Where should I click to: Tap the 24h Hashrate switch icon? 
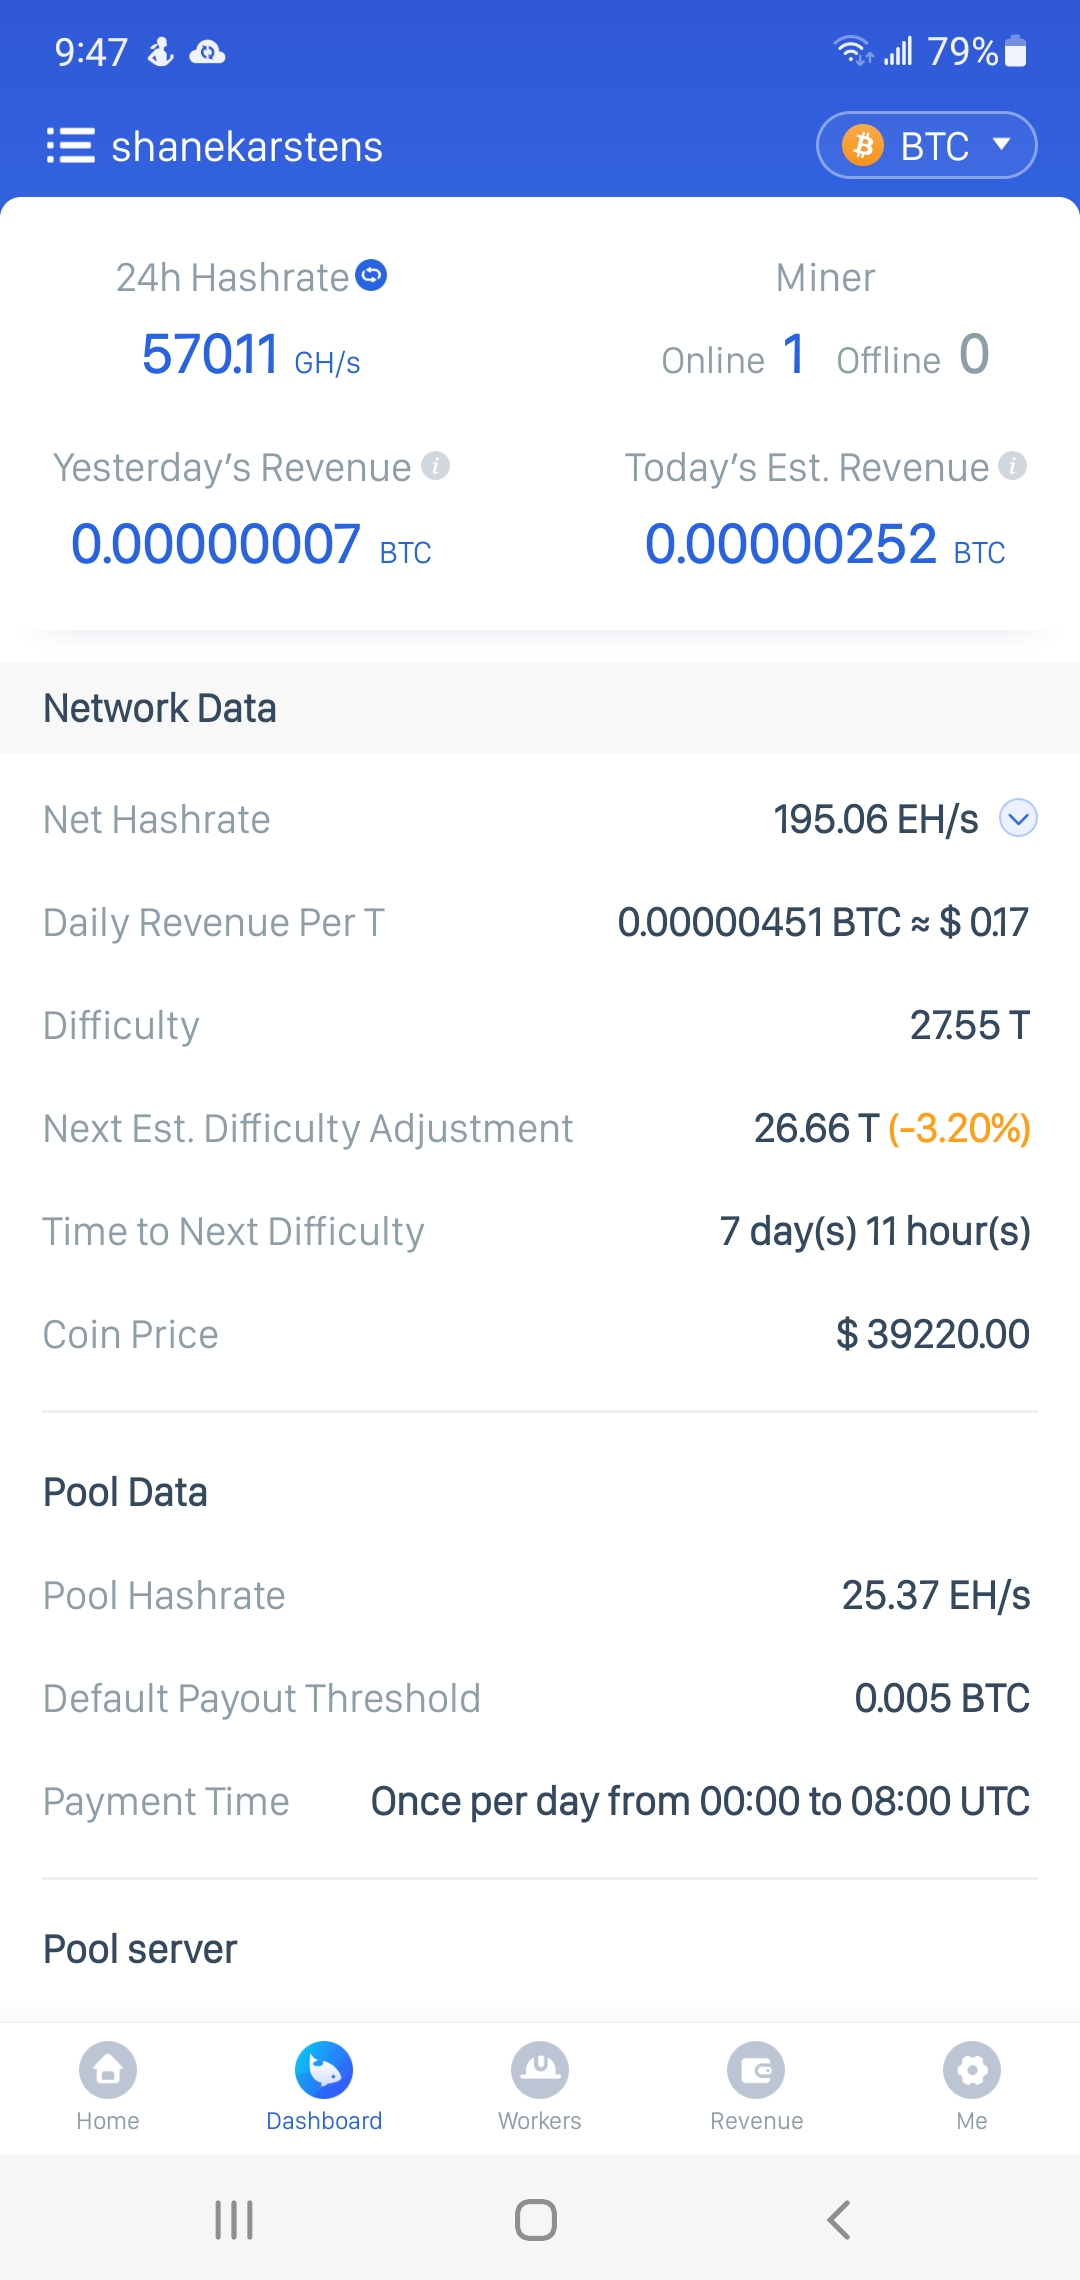[x=371, y=275]
